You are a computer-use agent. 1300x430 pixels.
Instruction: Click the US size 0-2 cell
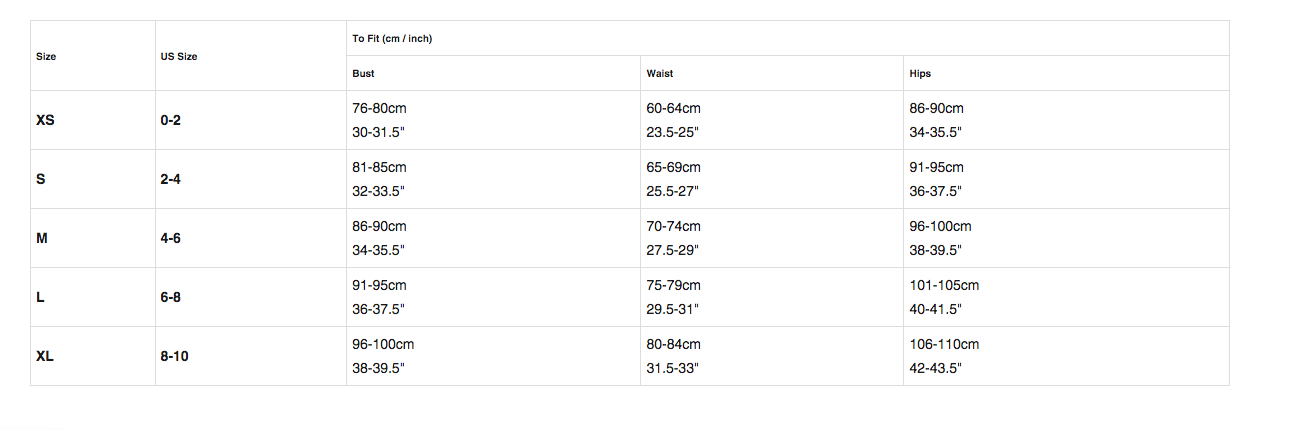[x=170, y=120]
